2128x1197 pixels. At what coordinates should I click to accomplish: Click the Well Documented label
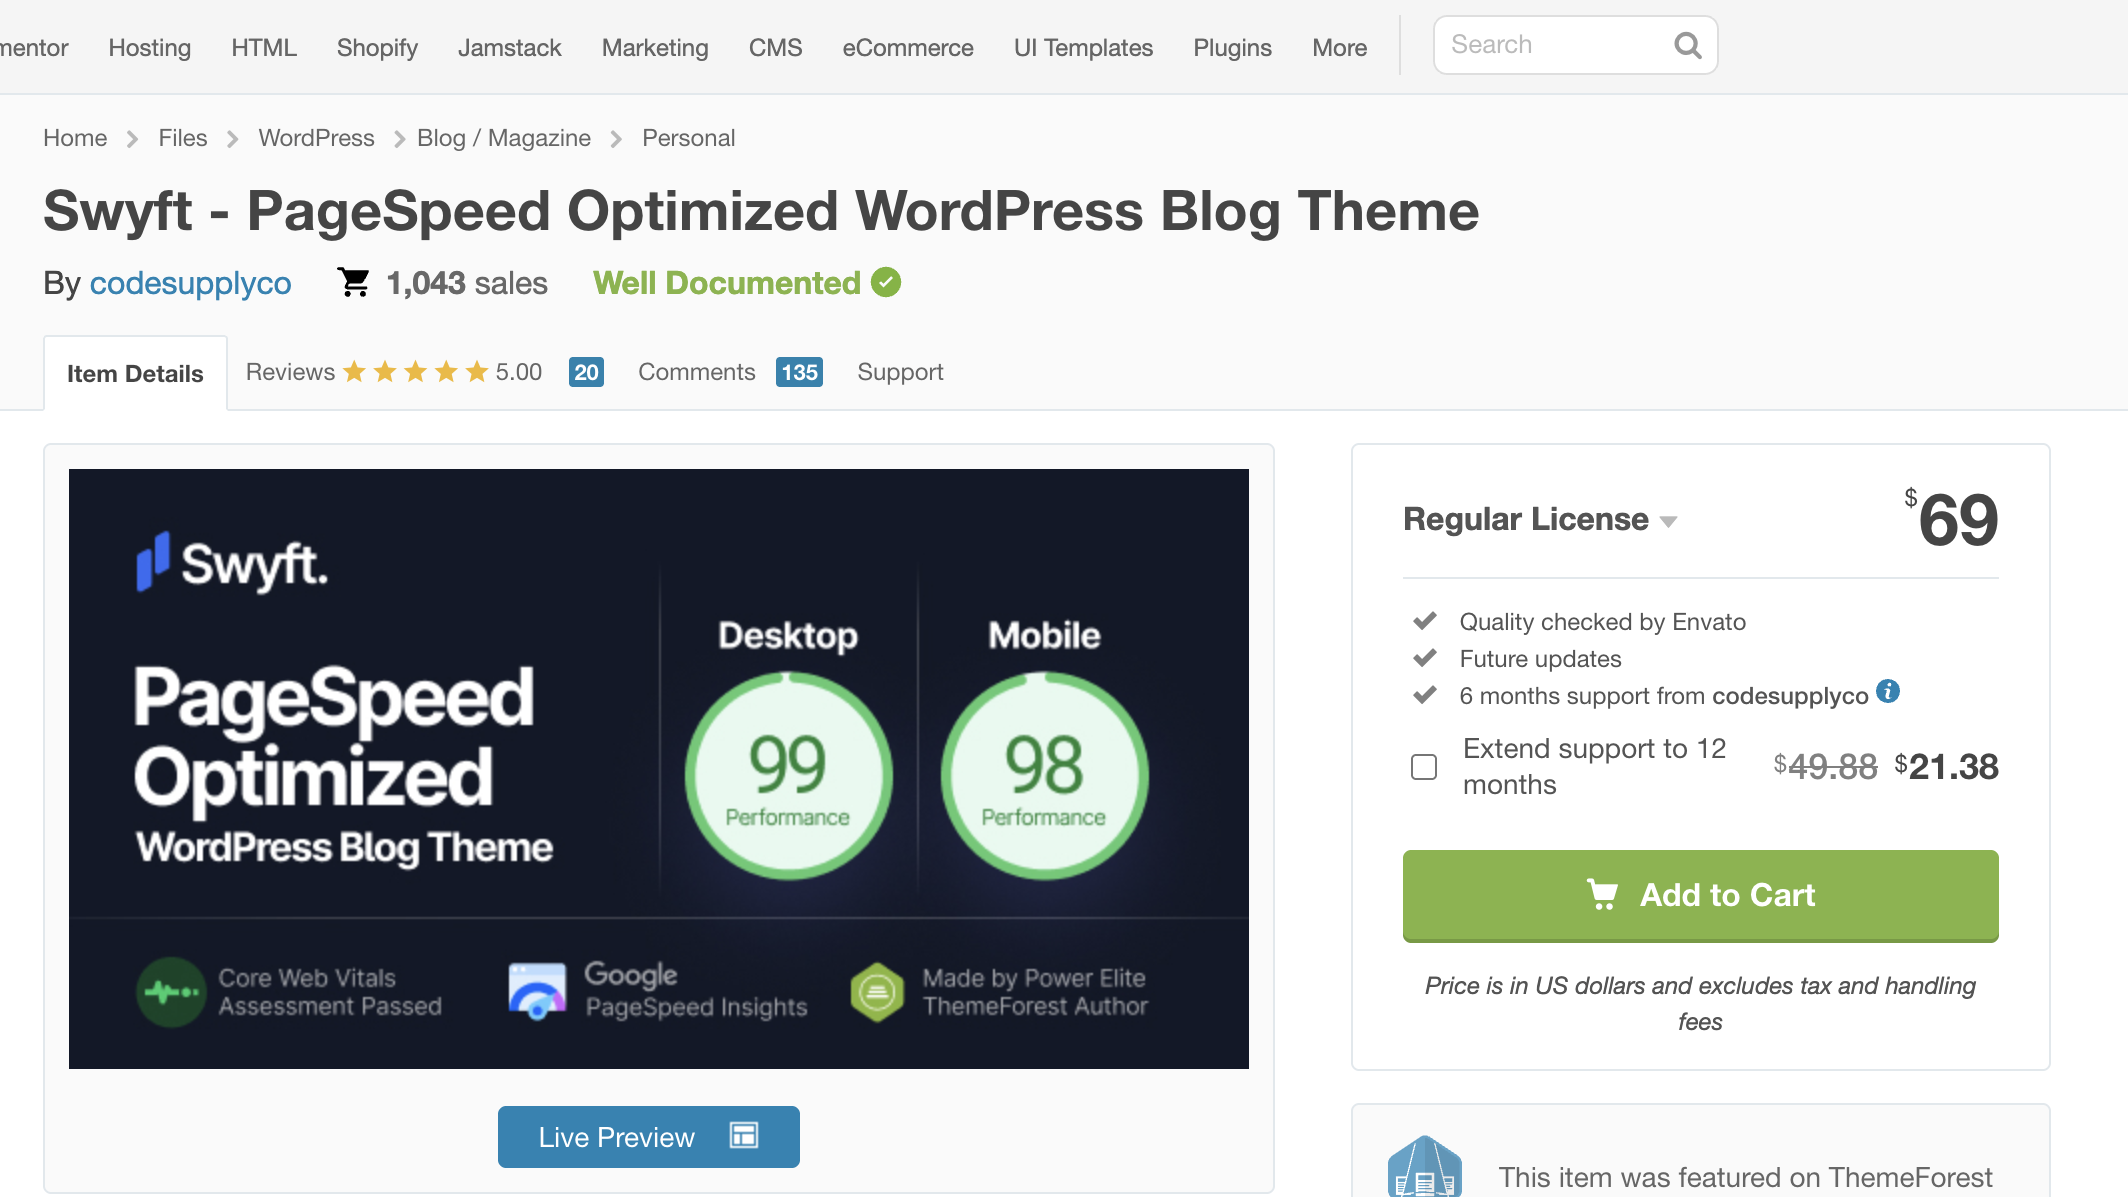[x=727, y=283]
